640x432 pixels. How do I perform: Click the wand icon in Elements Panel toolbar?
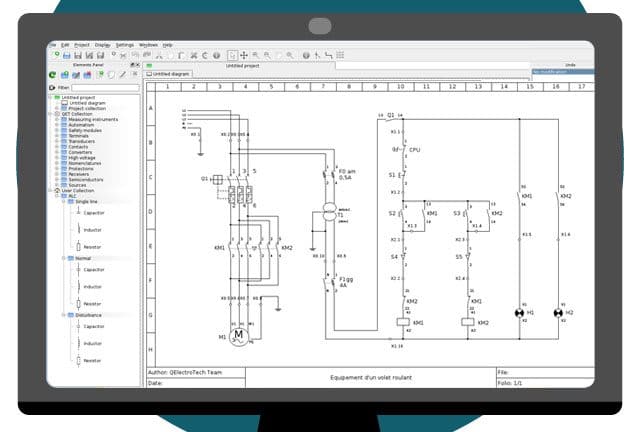coord(123,74)
